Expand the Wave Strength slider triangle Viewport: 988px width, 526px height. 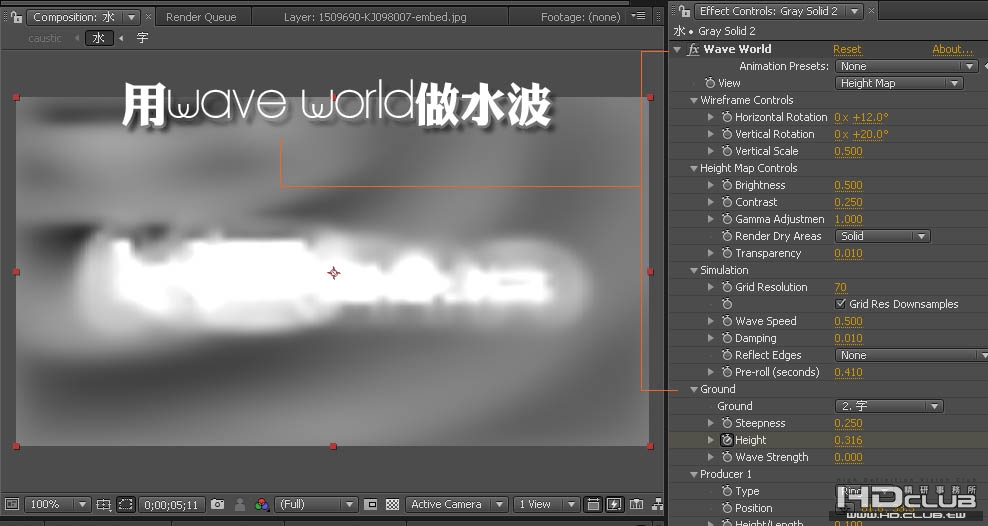tap(711, 457)
